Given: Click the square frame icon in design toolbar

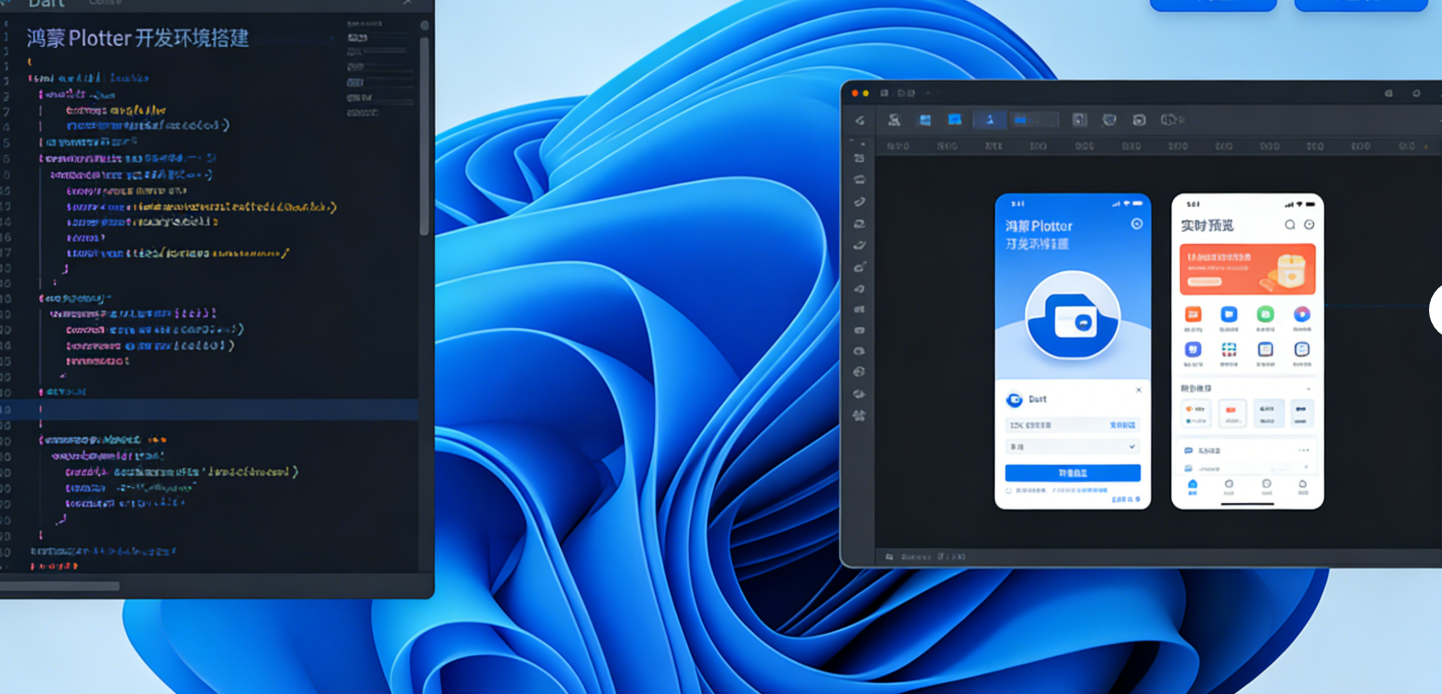Looking at the screenshot, I should [x=1079, y=120].
